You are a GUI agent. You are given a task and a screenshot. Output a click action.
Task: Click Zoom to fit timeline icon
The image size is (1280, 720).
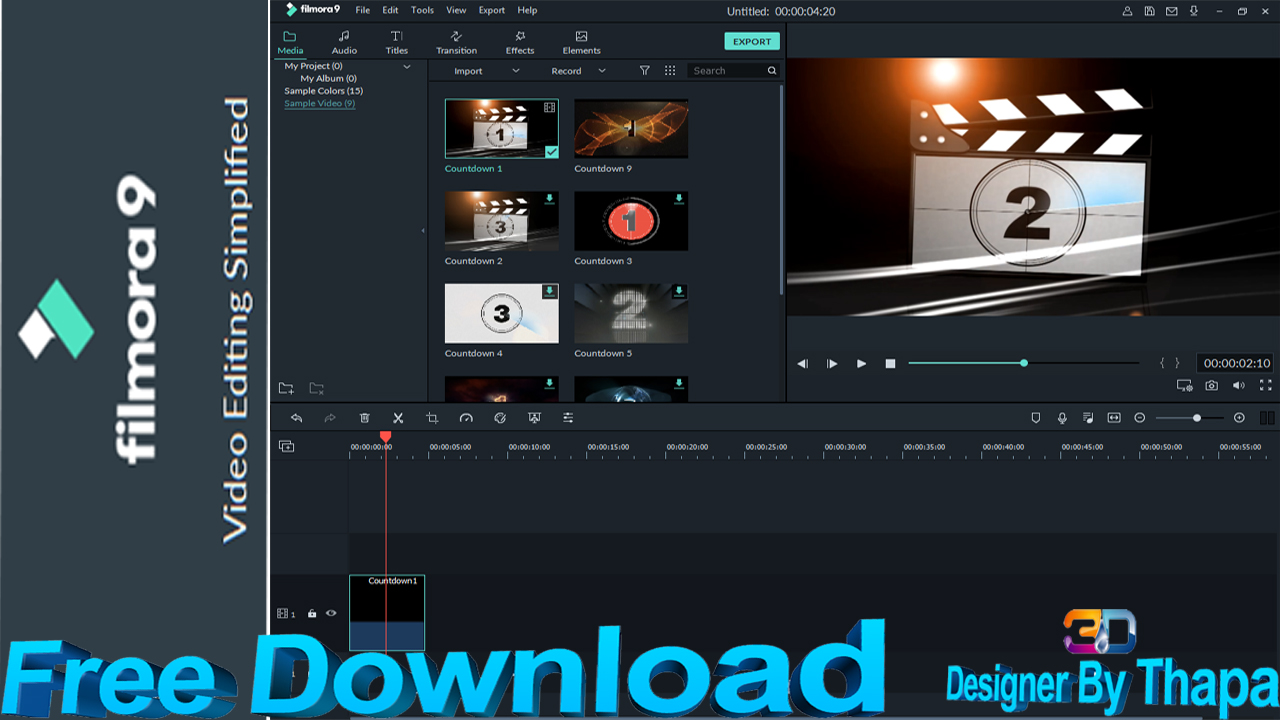click(x=1114, y=418)
